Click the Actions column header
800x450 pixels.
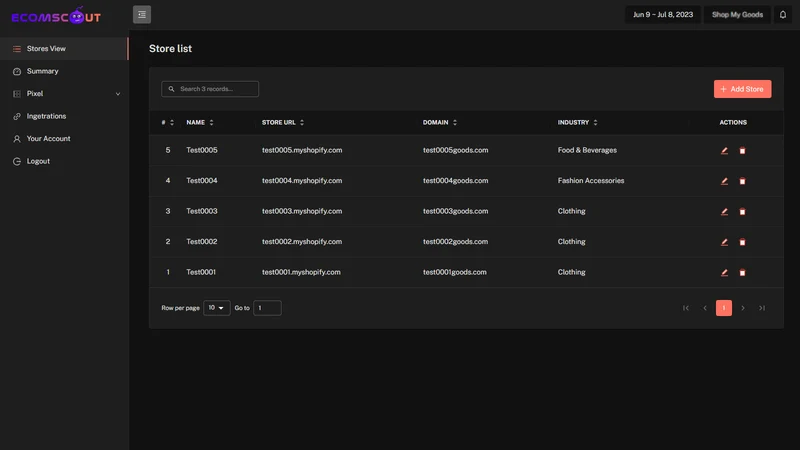click(x=733, y=122)
